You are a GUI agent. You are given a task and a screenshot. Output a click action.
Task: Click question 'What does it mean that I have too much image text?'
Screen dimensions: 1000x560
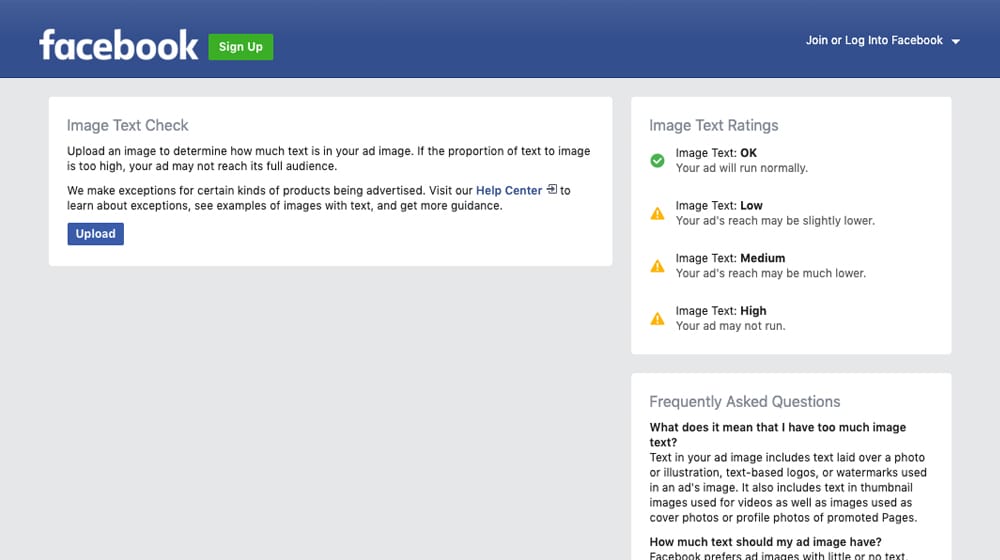click(x=777, y=434)
